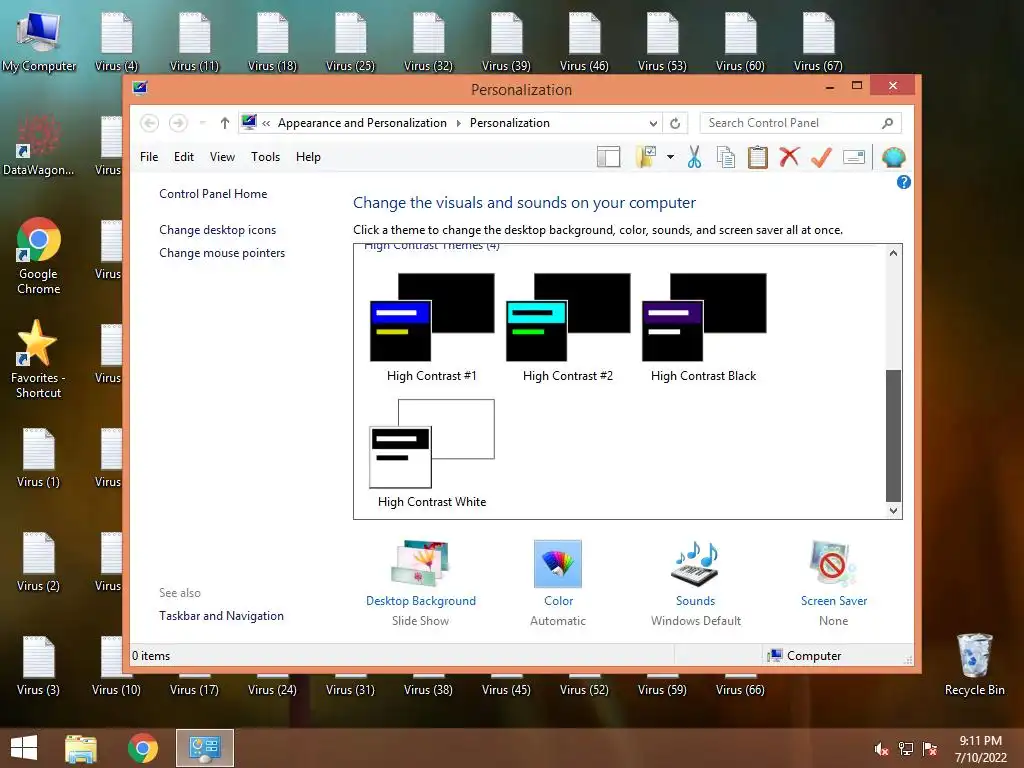This screenshot has height=768, width=1024.
Task: Click the network tray icon
Action: click(906, 749)
